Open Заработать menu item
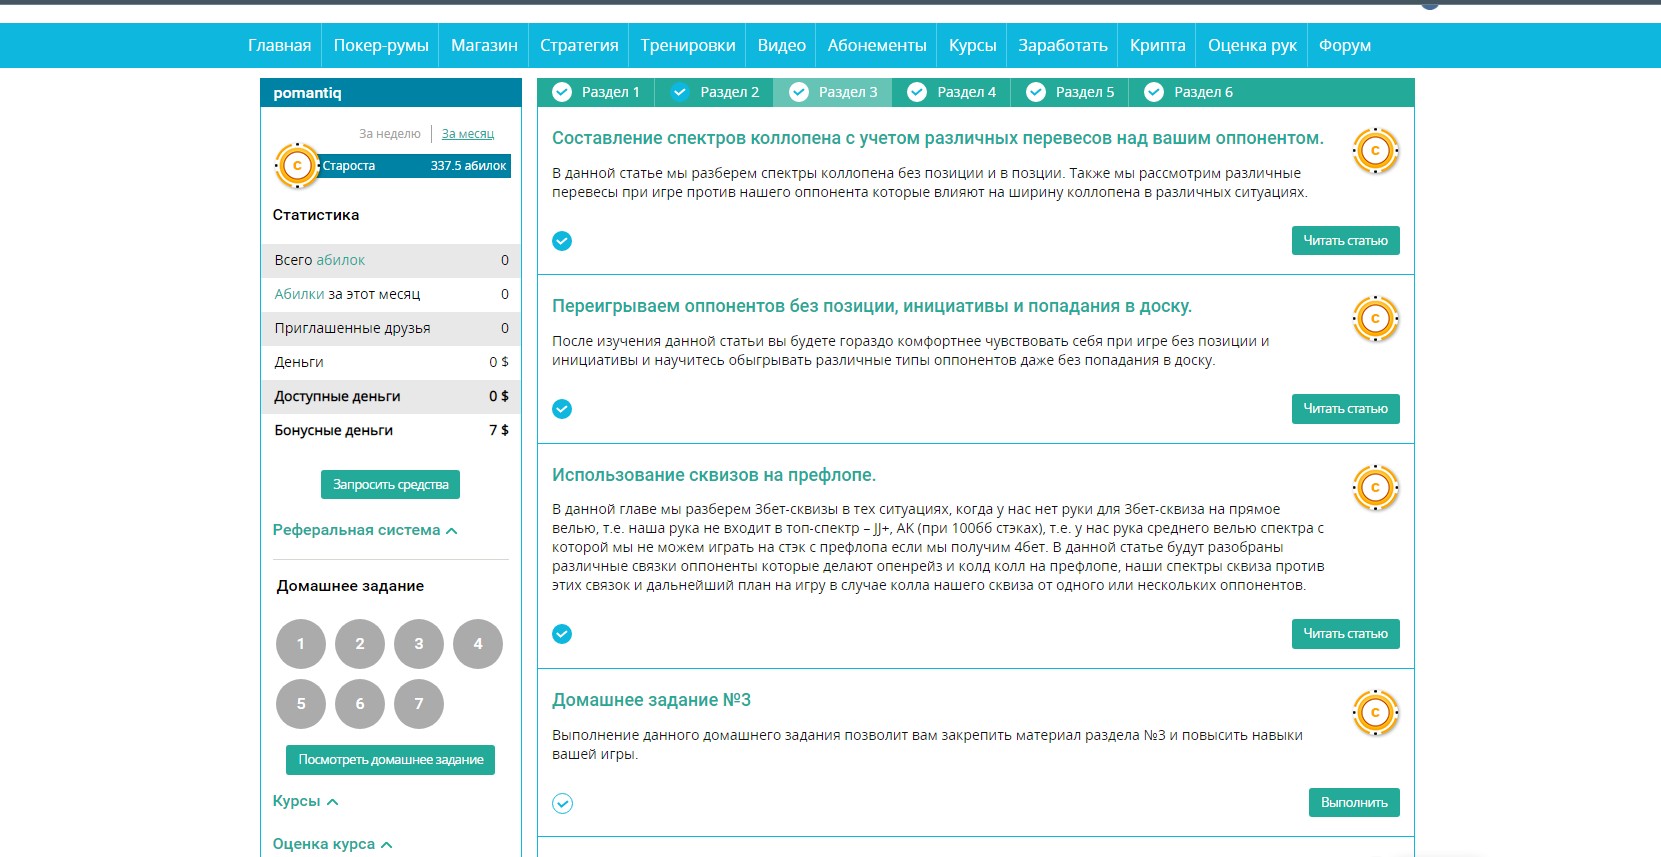 (x=1063, y=45)
